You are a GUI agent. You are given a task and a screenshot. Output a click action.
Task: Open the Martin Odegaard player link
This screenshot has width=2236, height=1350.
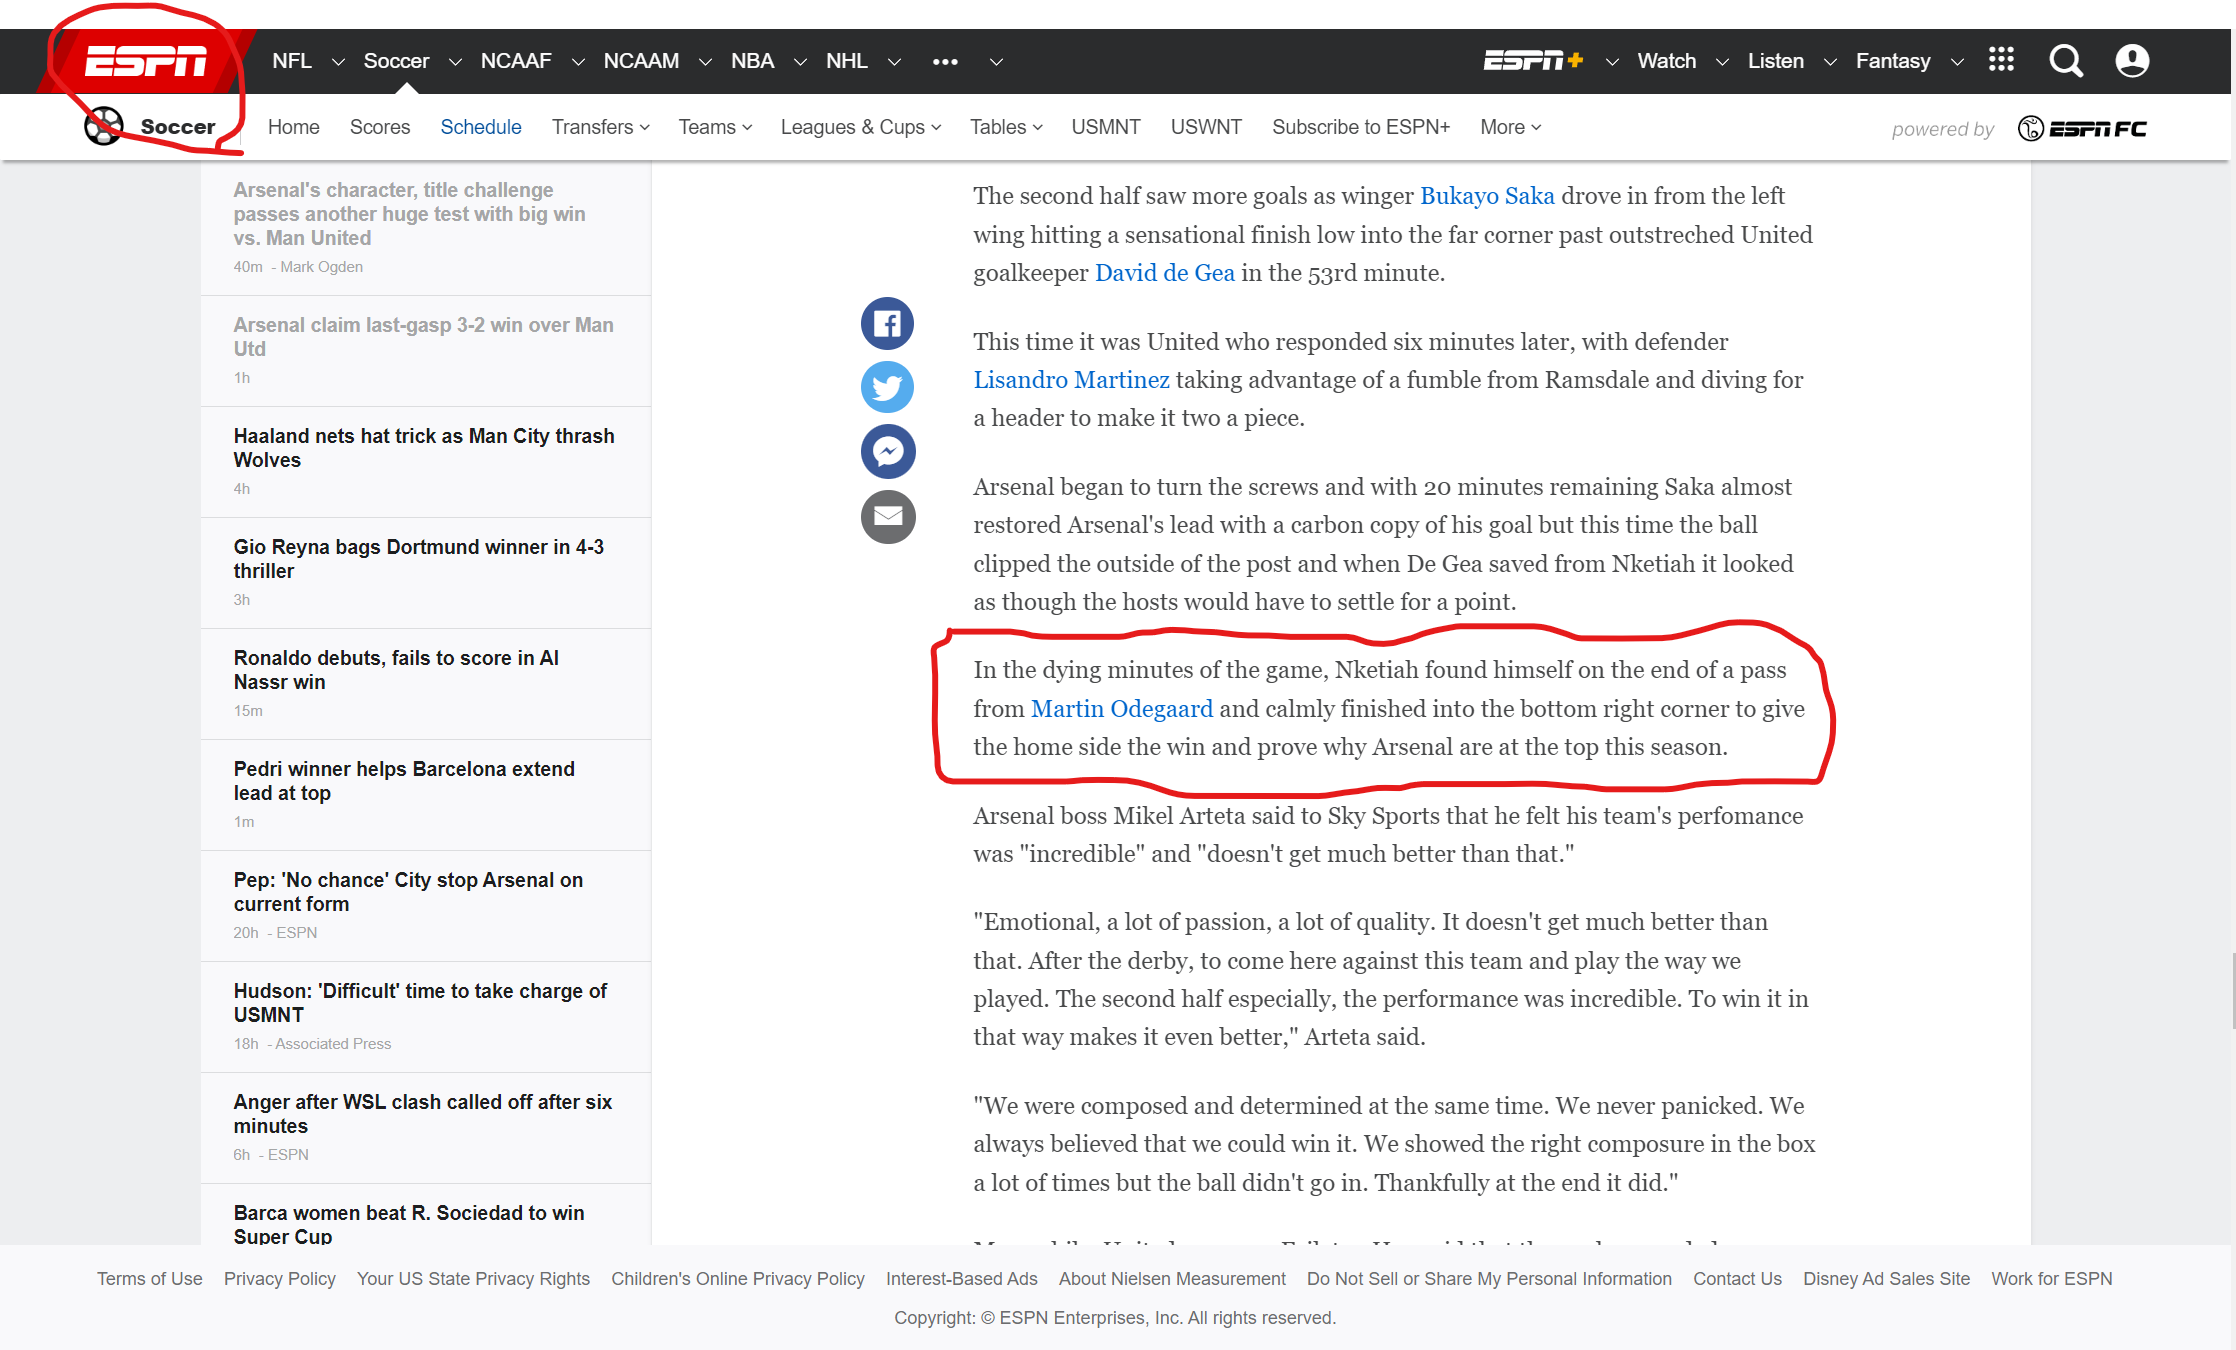click(1121, 709)
